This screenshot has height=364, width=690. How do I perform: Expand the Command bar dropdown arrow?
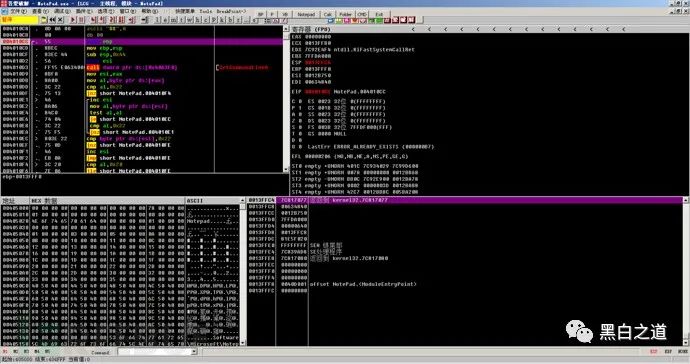click(x=194, y=352)
